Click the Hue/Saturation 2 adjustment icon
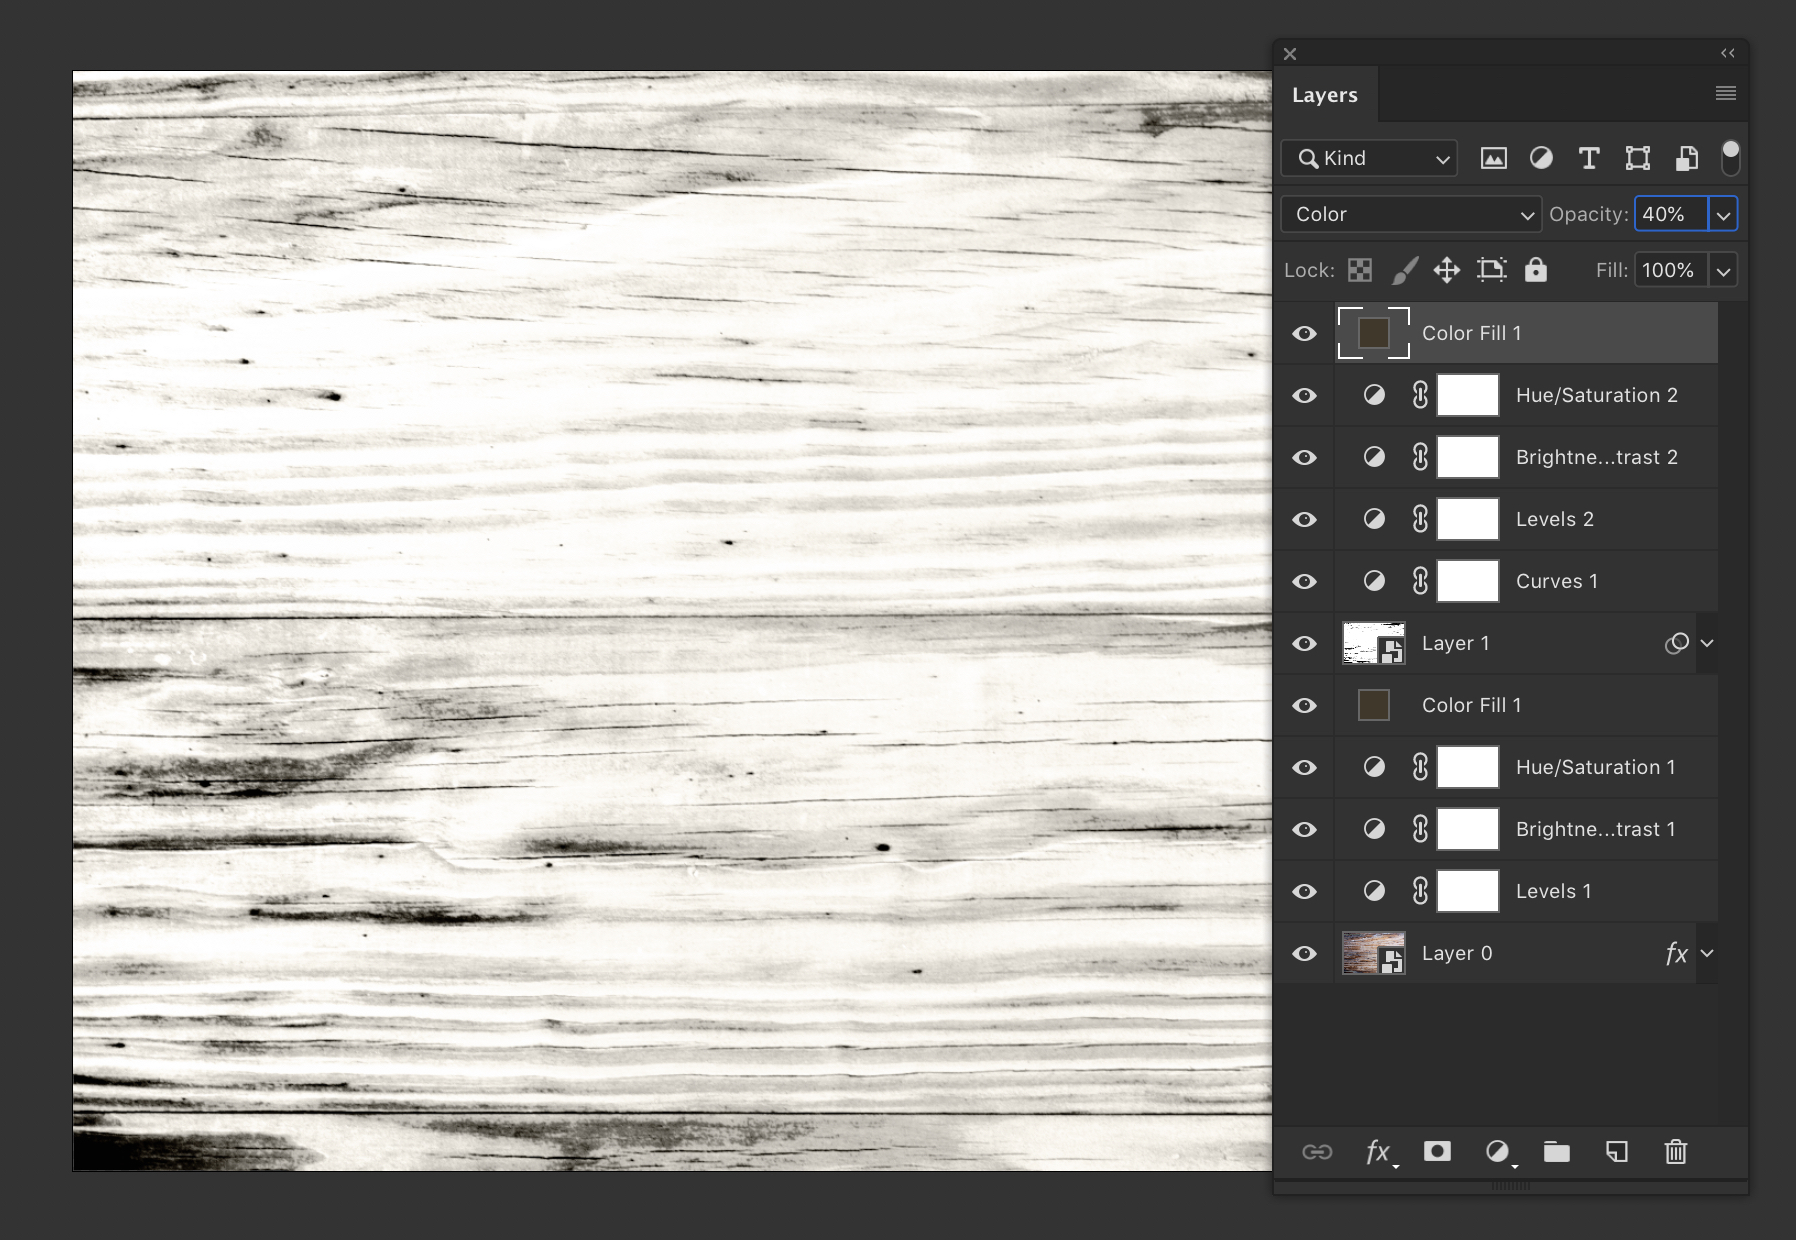 [1374, 395]
